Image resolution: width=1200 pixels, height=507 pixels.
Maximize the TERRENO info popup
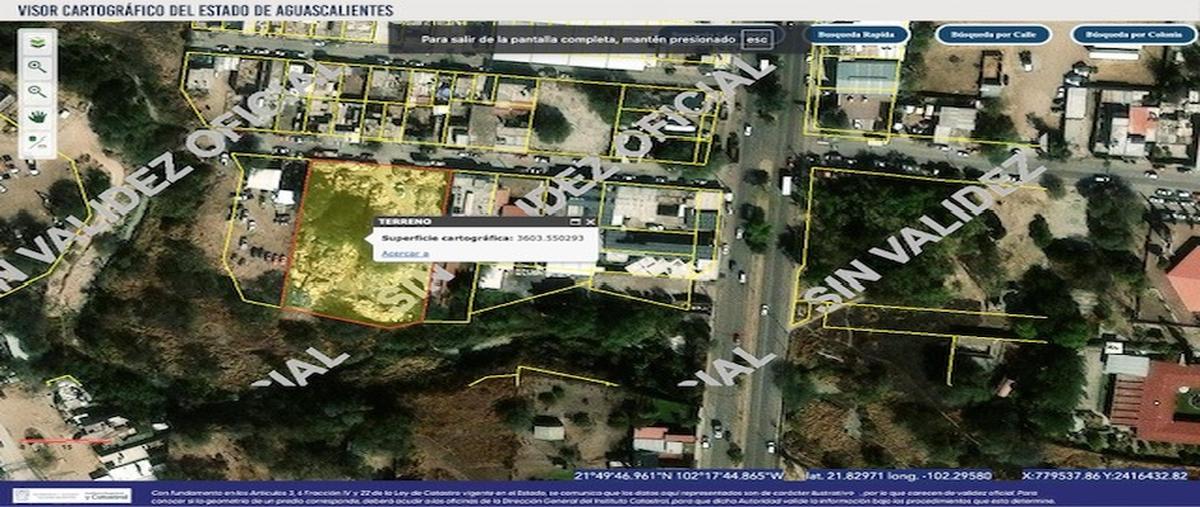[x=576, y=221]
